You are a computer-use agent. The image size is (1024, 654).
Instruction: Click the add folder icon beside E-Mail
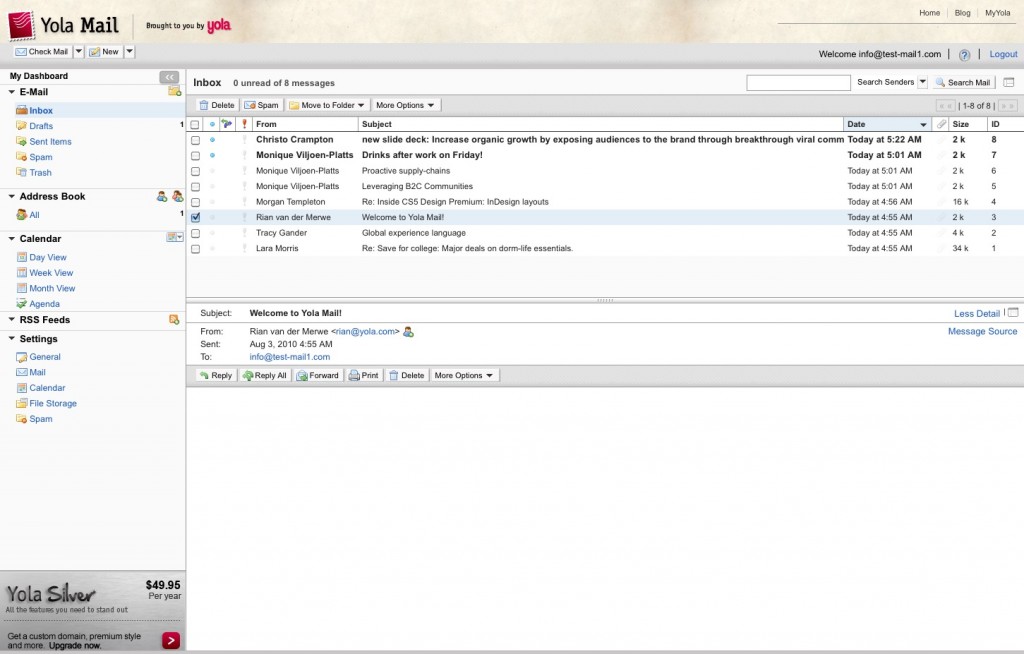175,92
